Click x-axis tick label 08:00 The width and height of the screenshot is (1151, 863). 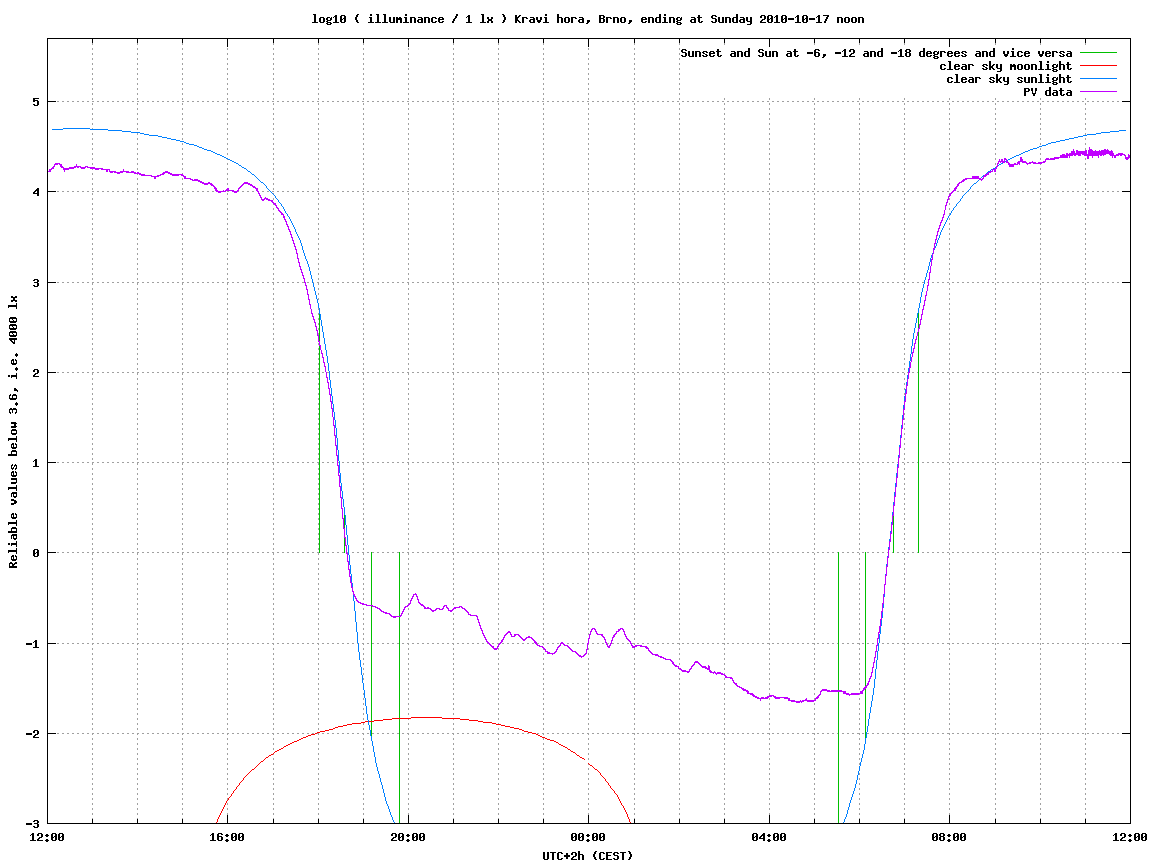coord(949,837)
